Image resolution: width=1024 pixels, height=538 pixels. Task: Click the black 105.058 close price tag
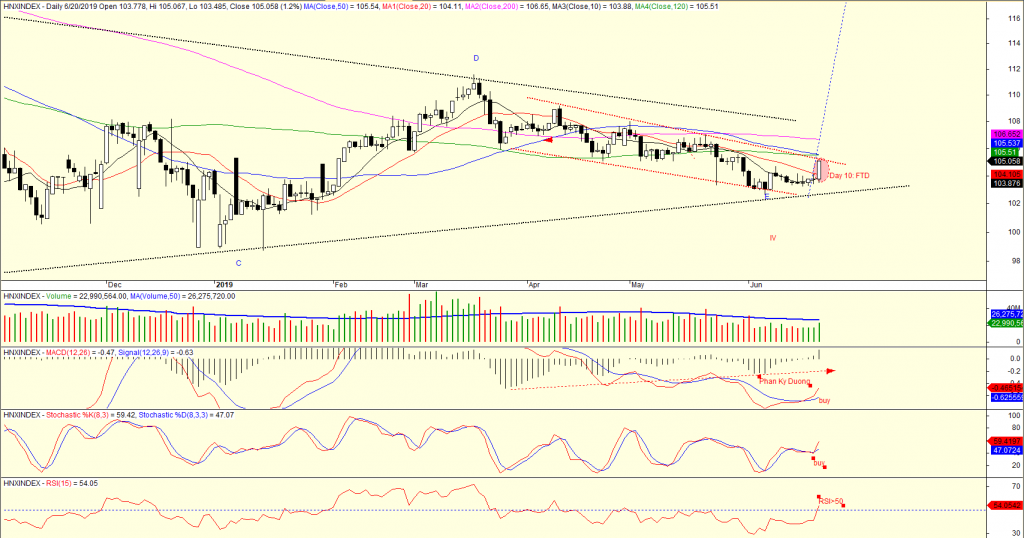(1004, 160)
